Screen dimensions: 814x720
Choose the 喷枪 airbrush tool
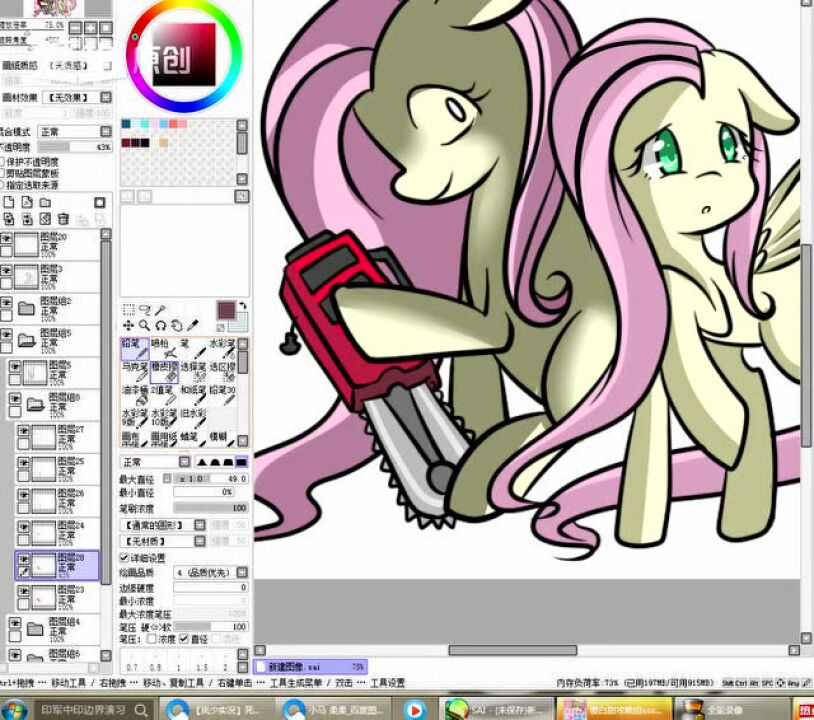click(x=164, y=349)
